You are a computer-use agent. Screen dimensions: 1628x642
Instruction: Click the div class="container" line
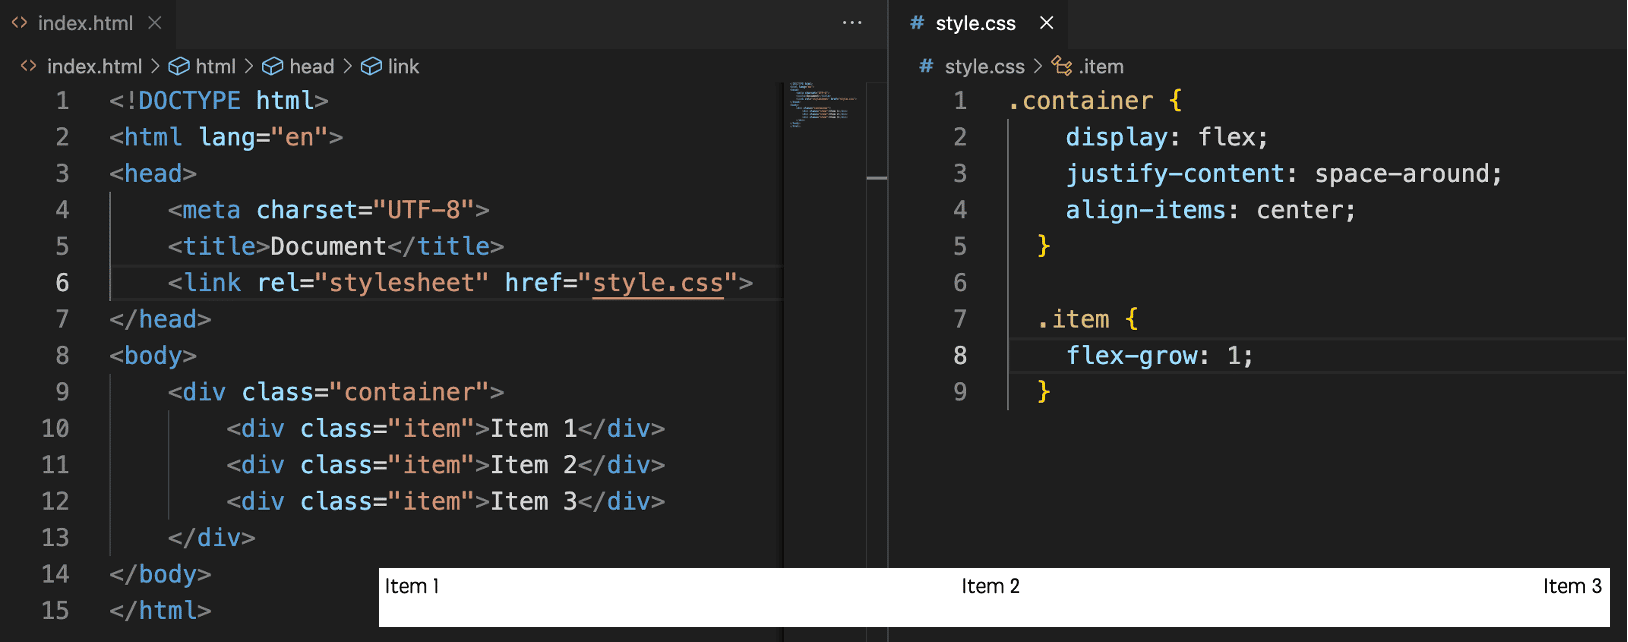coord(336,392)
